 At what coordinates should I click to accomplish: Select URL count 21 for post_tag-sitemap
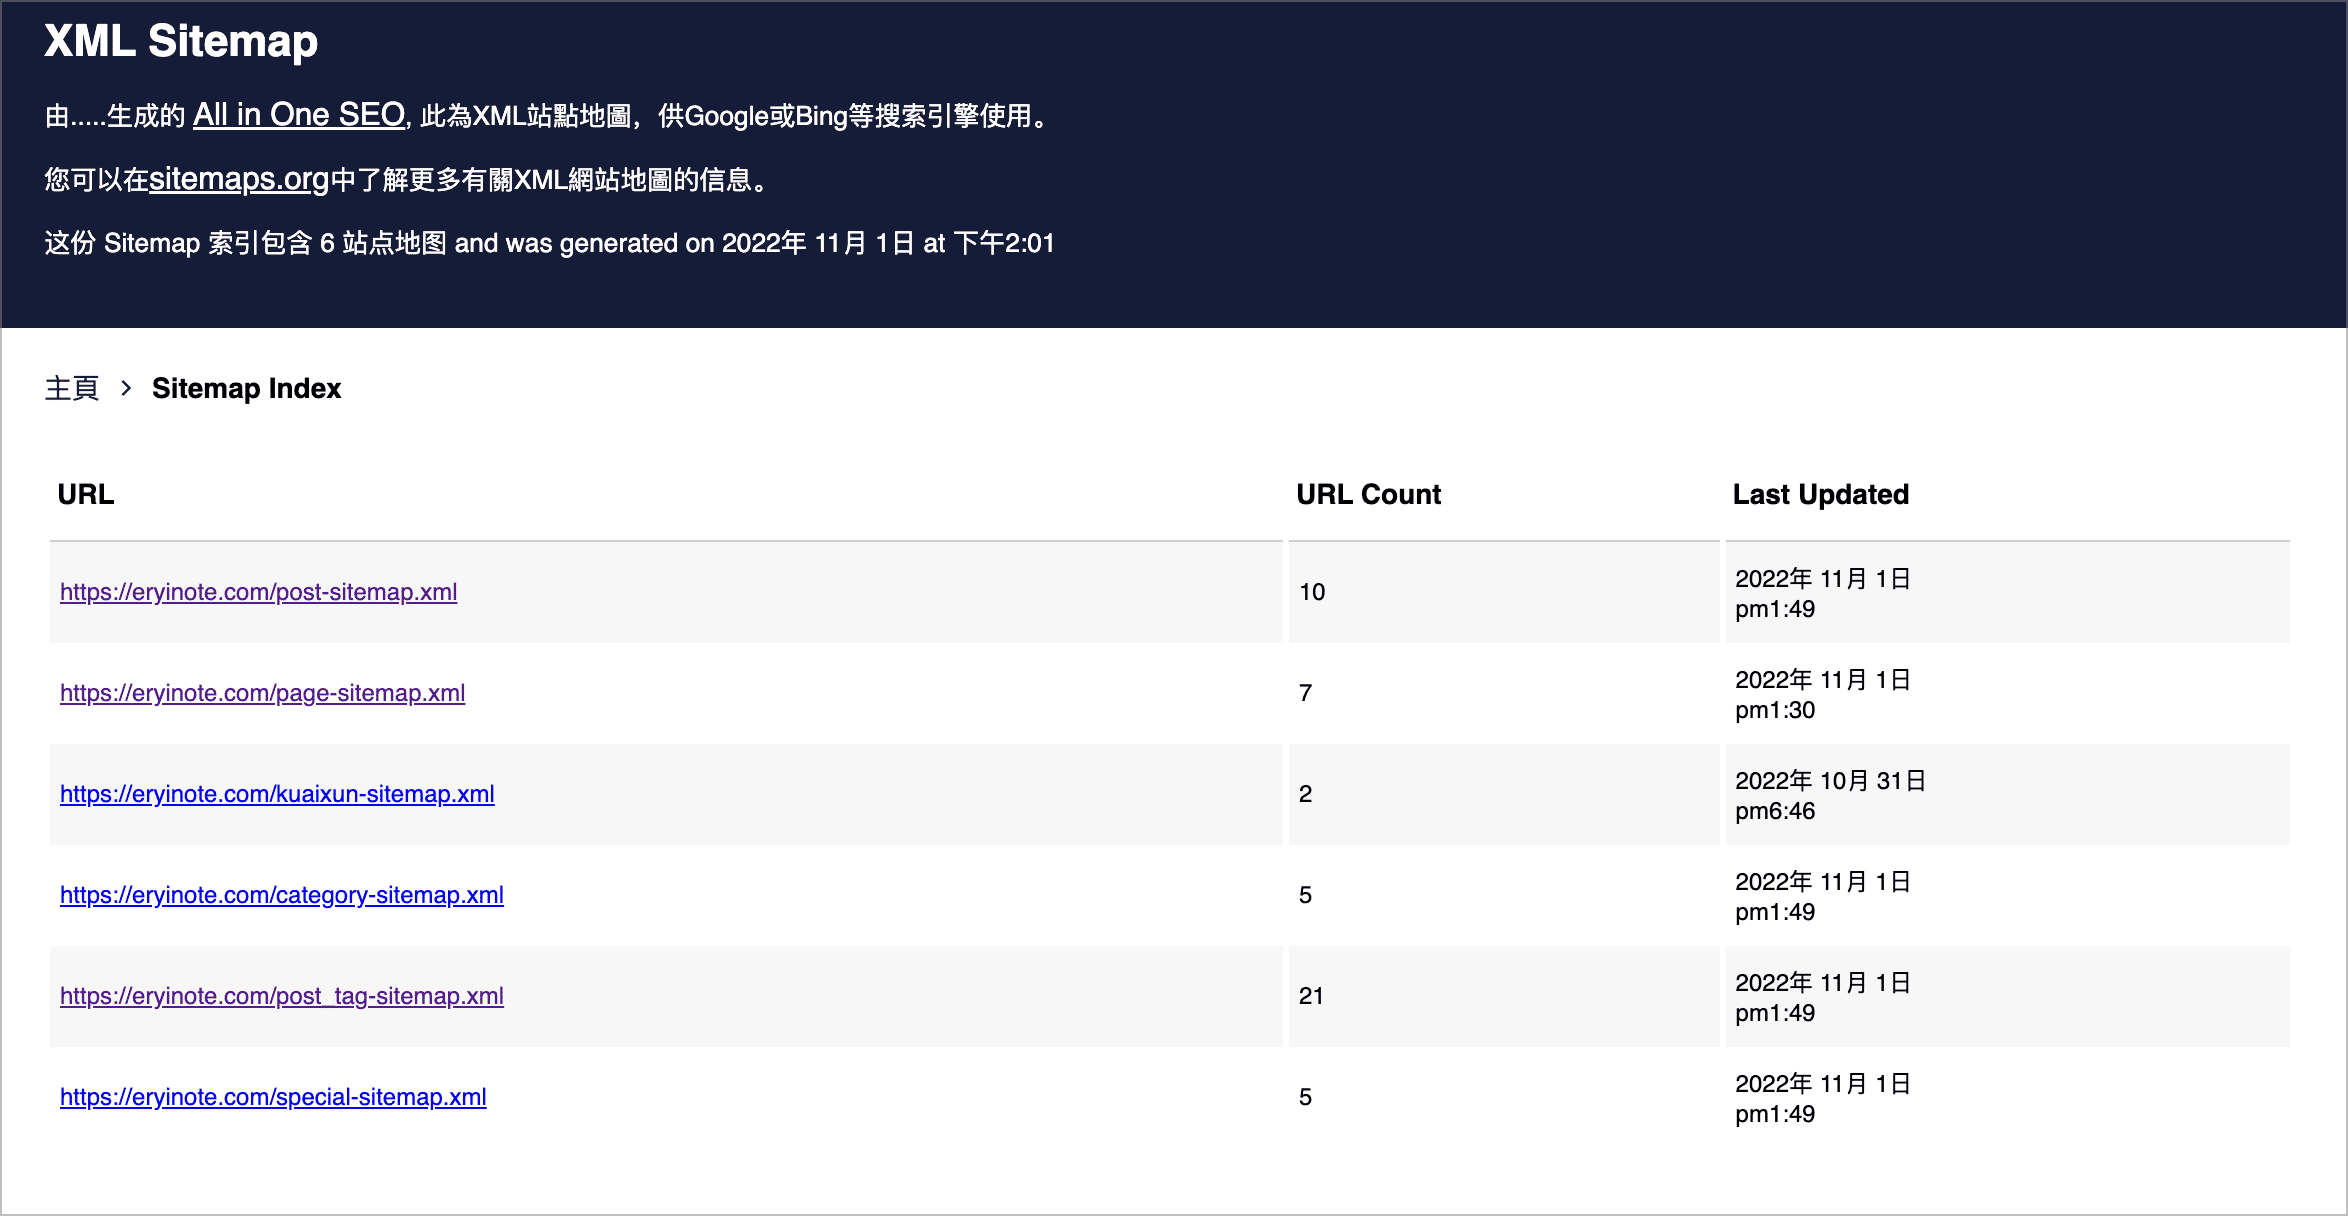click(x=1311, y=996)
